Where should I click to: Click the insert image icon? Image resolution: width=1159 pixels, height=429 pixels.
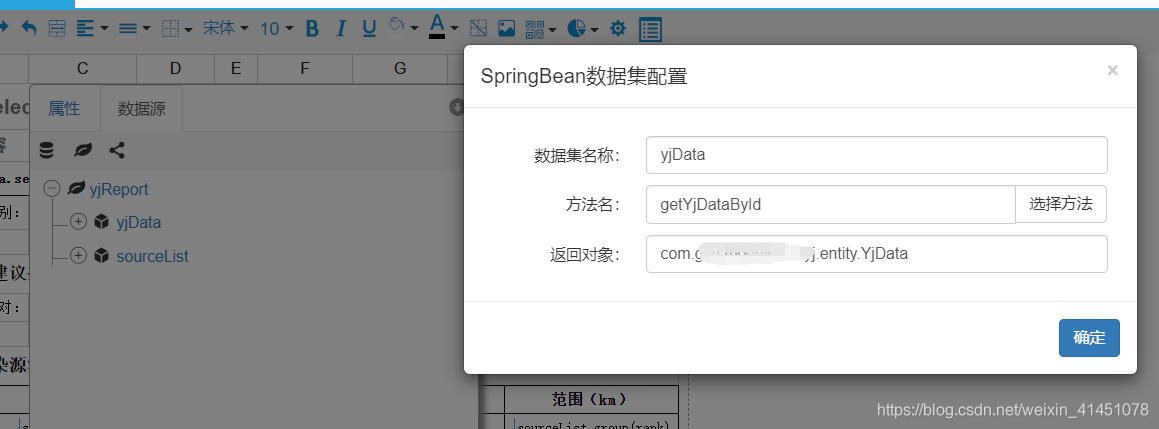(506, 28)
